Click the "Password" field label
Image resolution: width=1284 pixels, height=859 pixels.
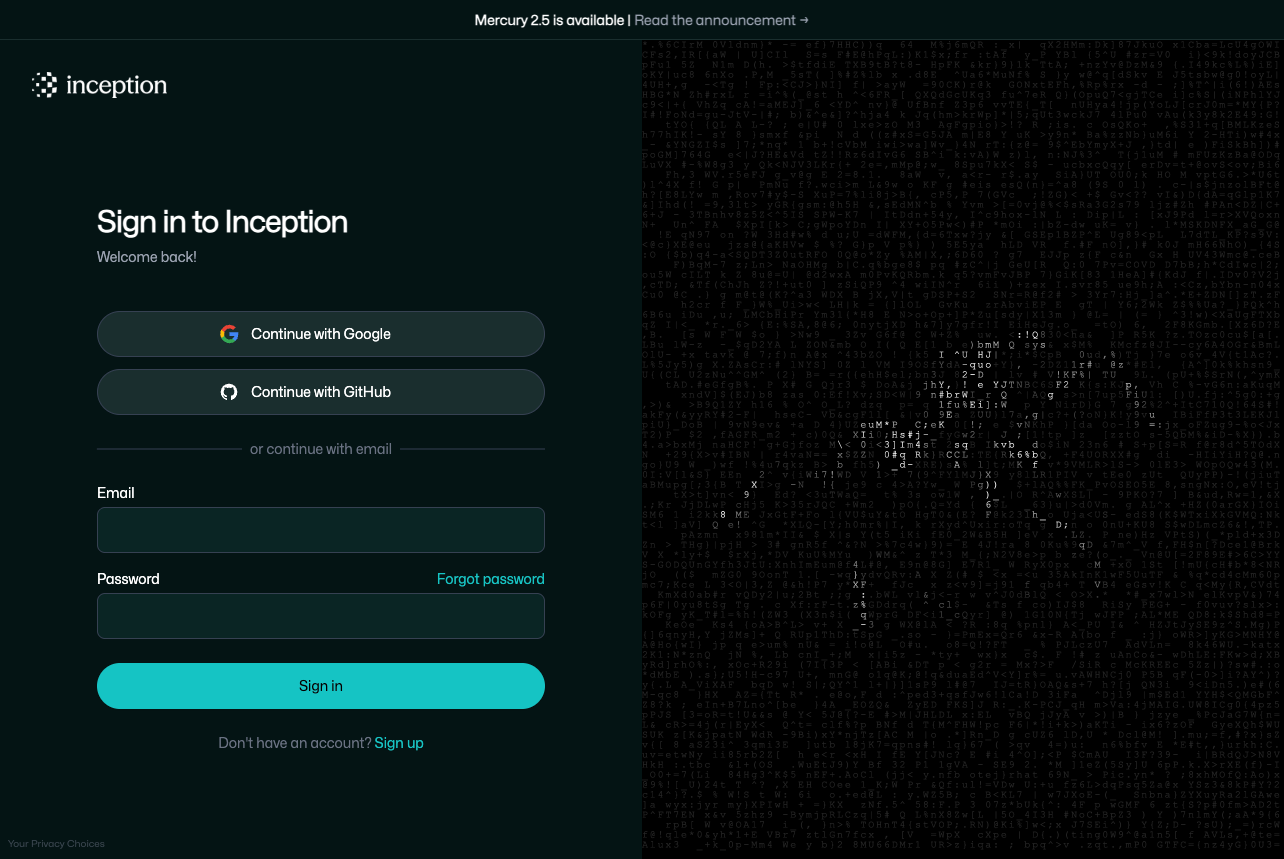(128, 579)
